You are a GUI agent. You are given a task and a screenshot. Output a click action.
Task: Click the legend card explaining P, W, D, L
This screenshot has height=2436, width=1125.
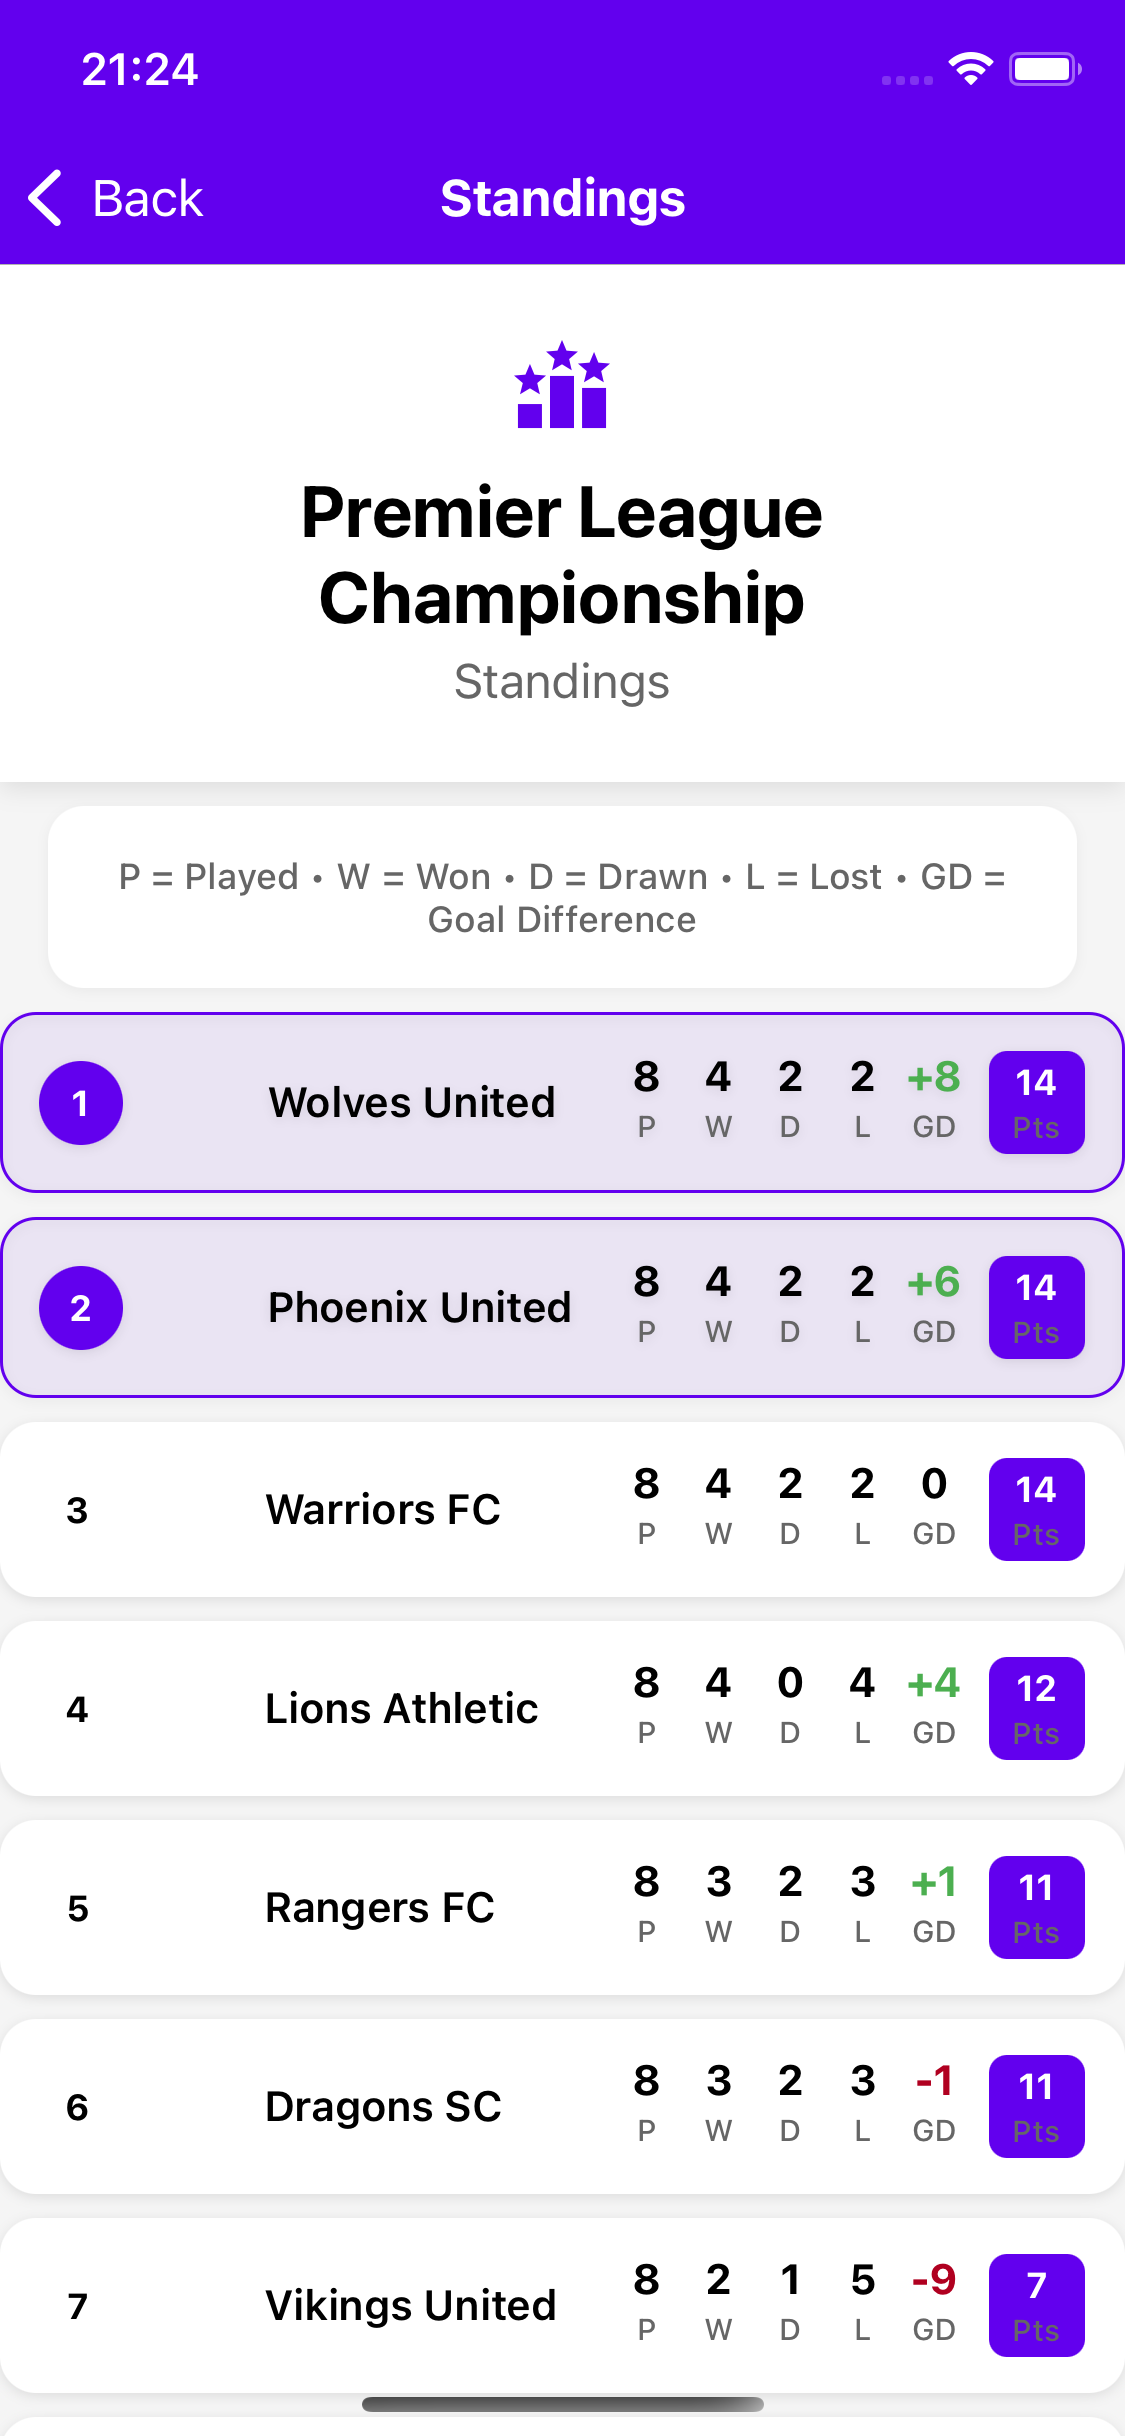(562, 896)
